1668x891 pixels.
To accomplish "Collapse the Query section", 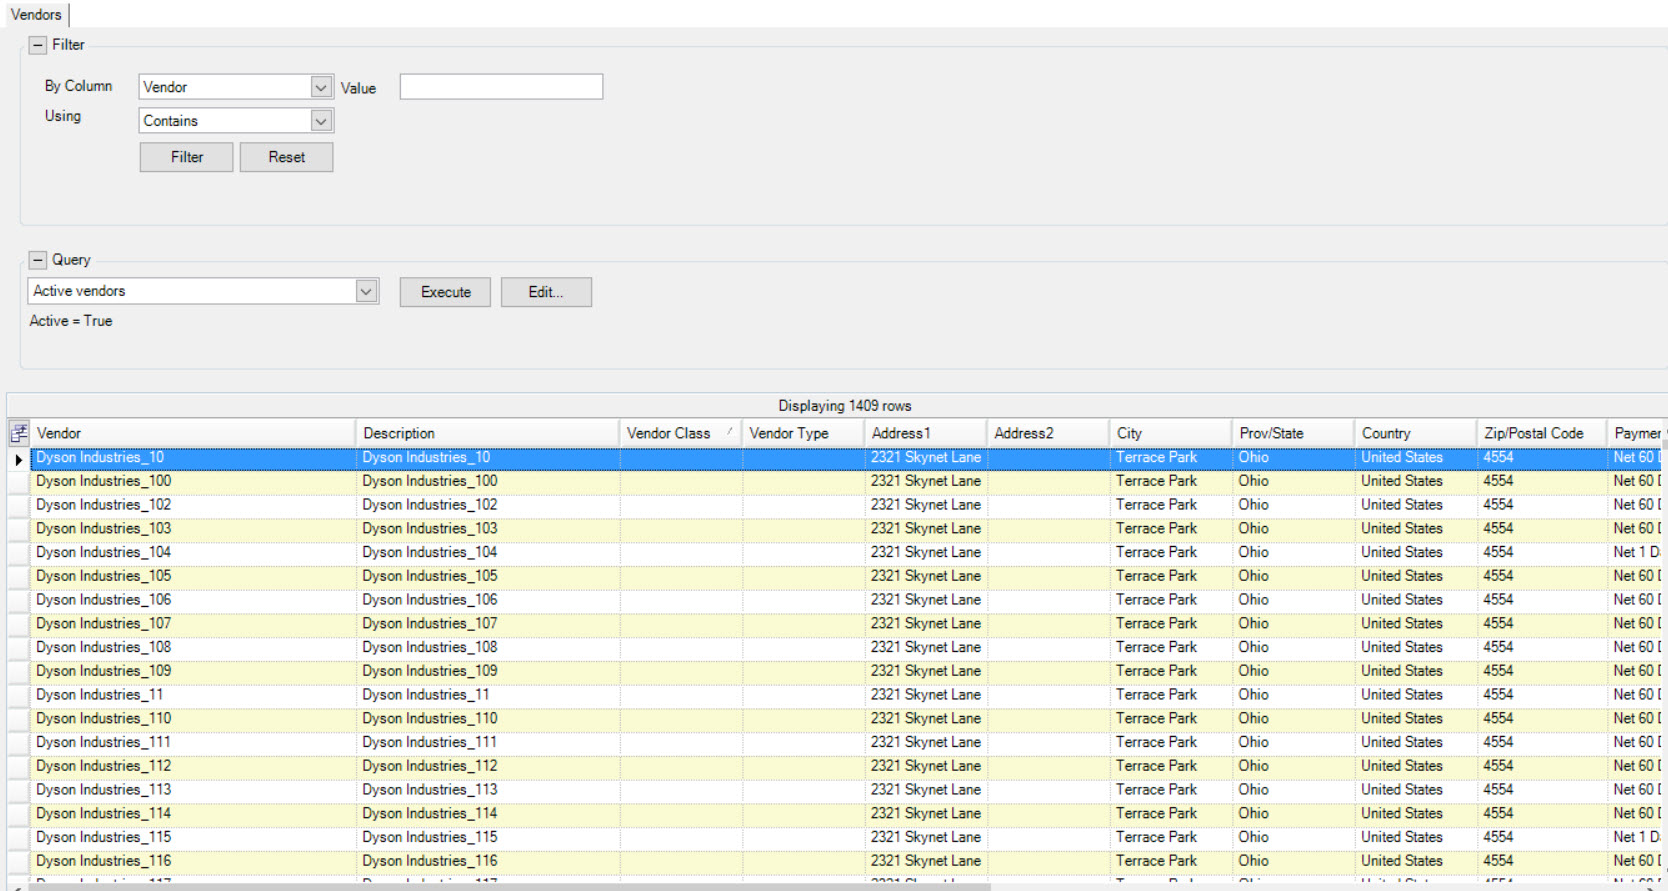I will coord(38,260).
